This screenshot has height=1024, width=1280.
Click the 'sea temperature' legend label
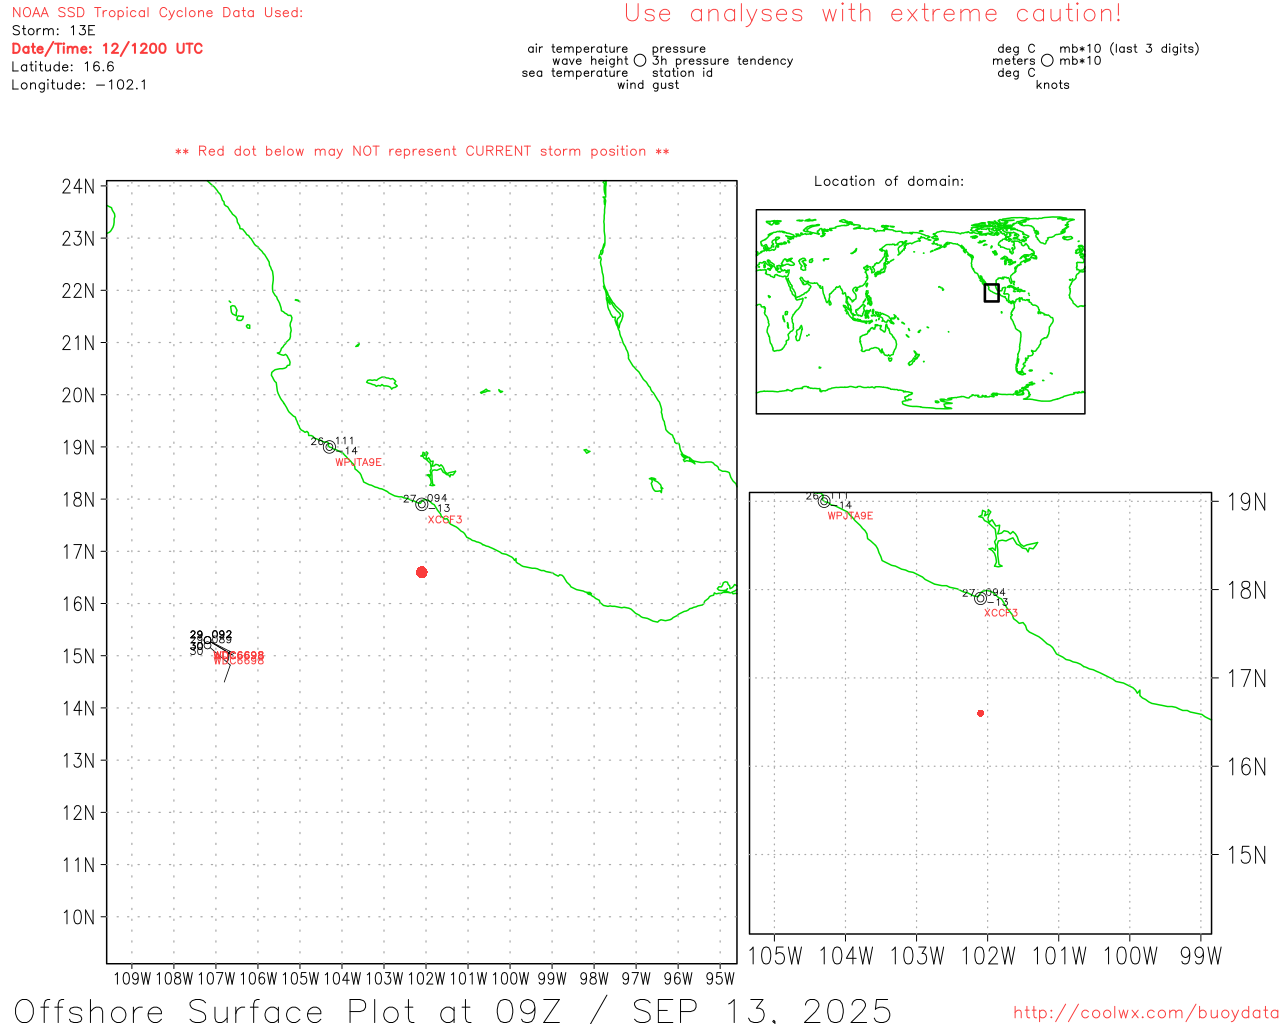[x=575, y=73]
